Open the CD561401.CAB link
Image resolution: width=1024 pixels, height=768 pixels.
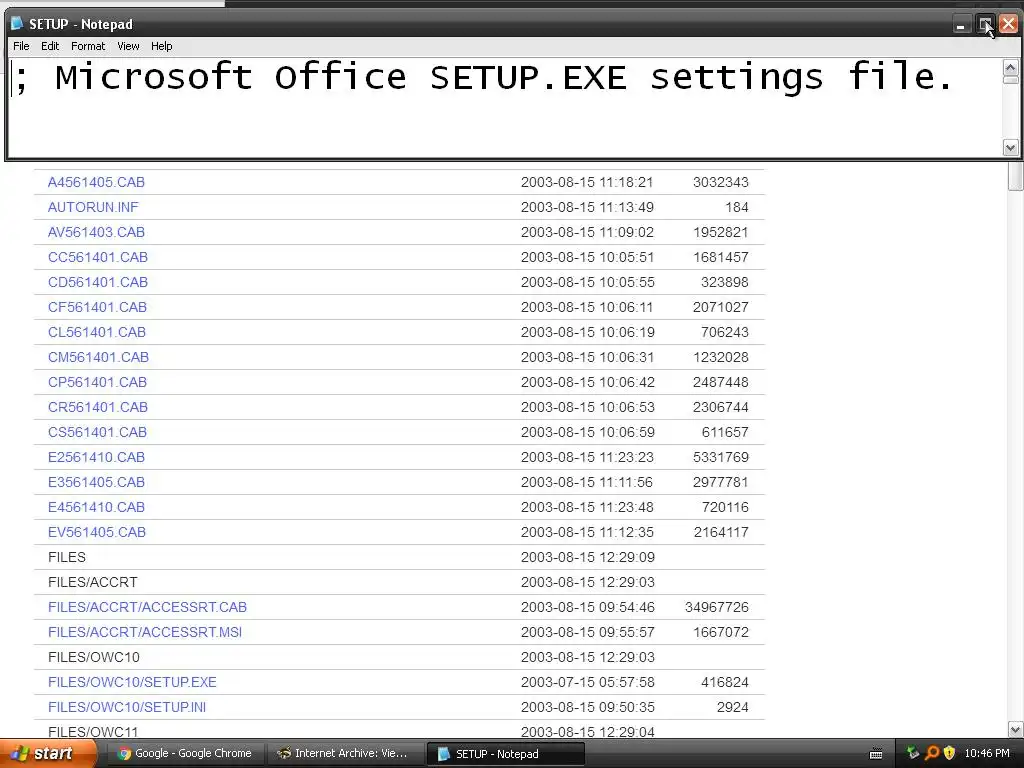(x=98, y=282)
